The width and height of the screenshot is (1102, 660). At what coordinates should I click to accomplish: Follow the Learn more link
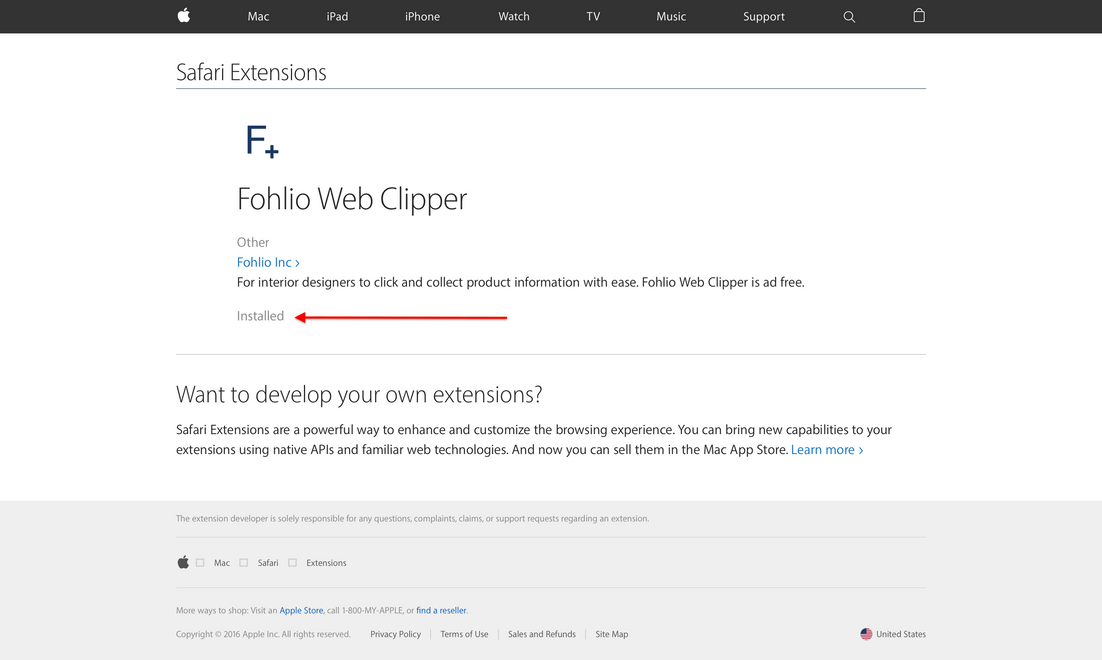[827, 450]
